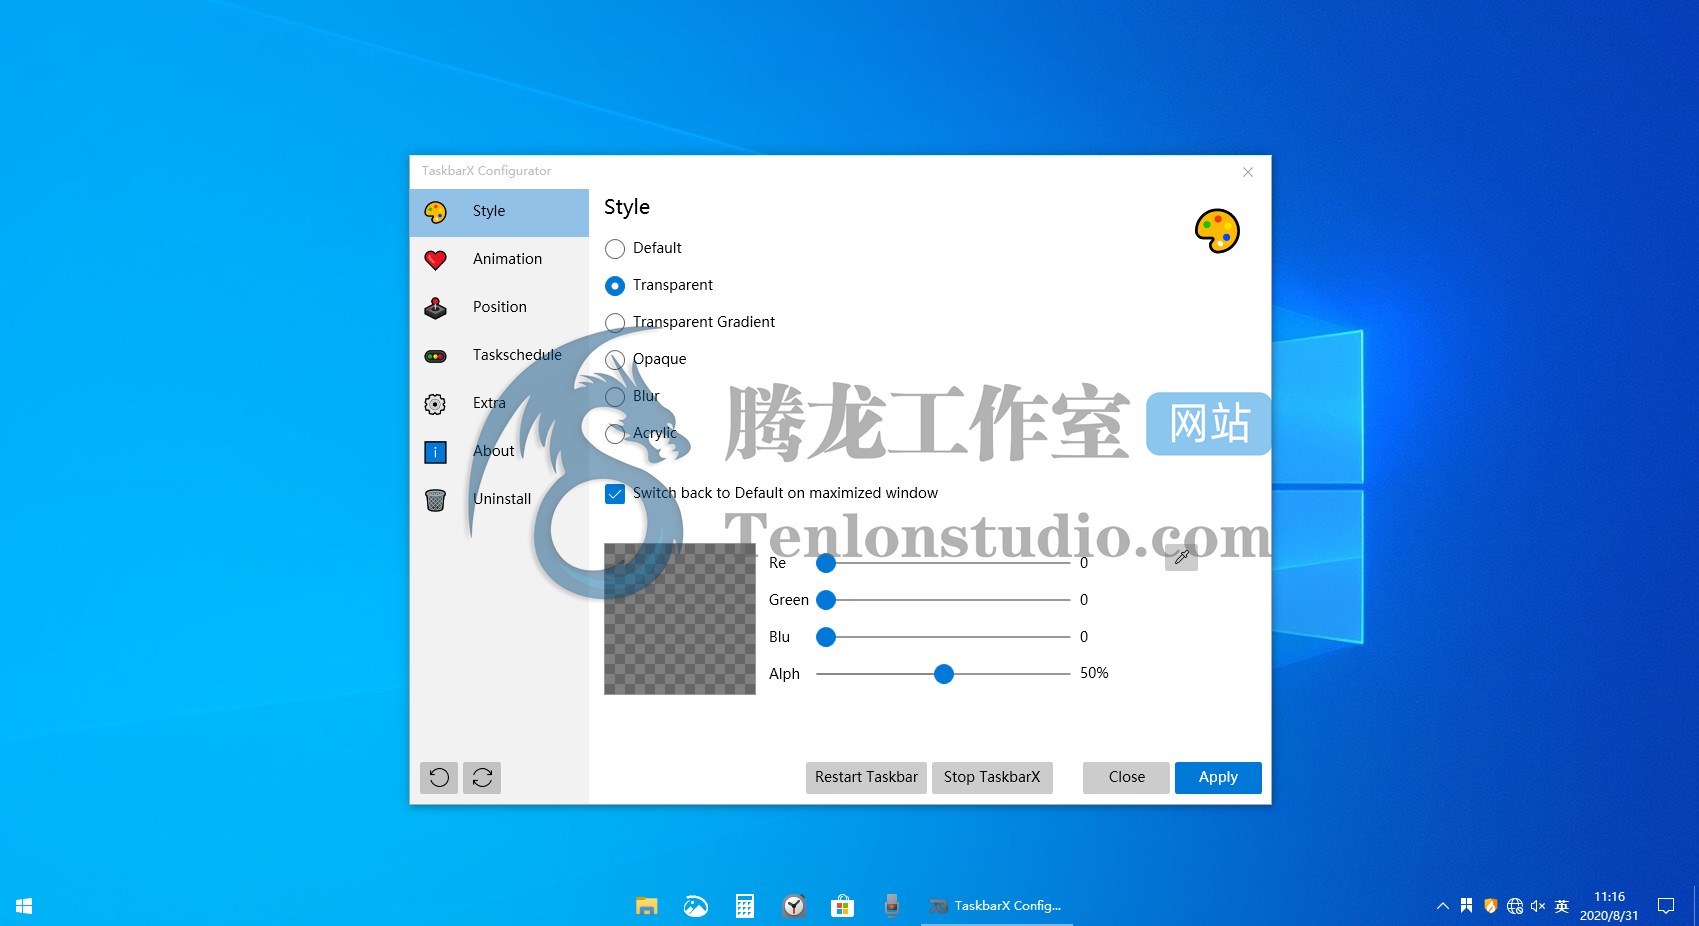The image size is (1699, 926).
Task: Open network globe icon in tray
Action: (x=1514, y=906)
